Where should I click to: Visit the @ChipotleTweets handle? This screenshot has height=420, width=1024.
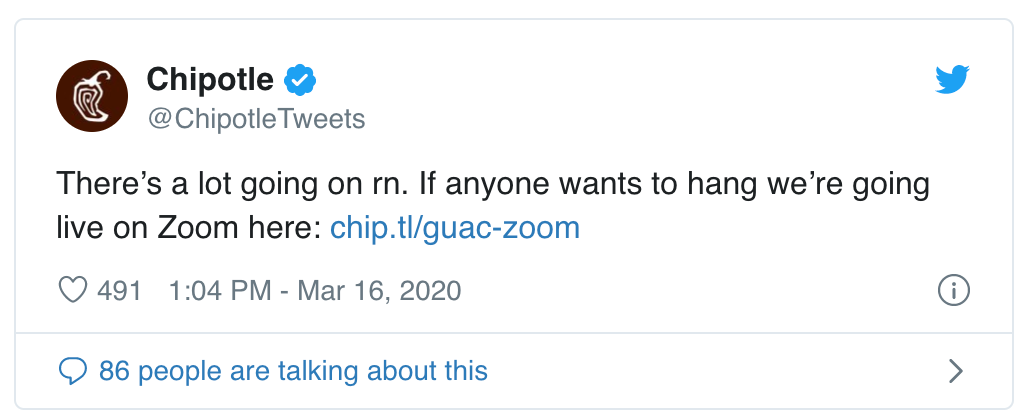tap(257, 119)
